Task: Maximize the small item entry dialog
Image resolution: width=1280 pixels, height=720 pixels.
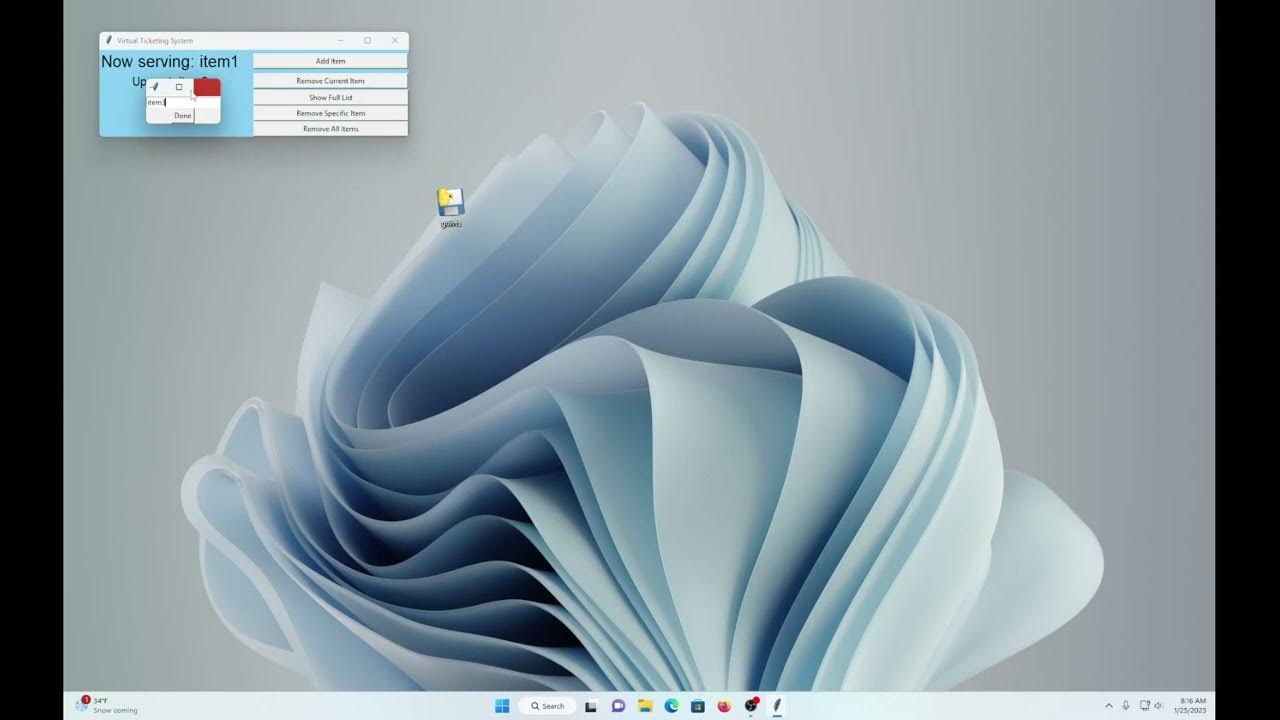Action: point(179,87)
